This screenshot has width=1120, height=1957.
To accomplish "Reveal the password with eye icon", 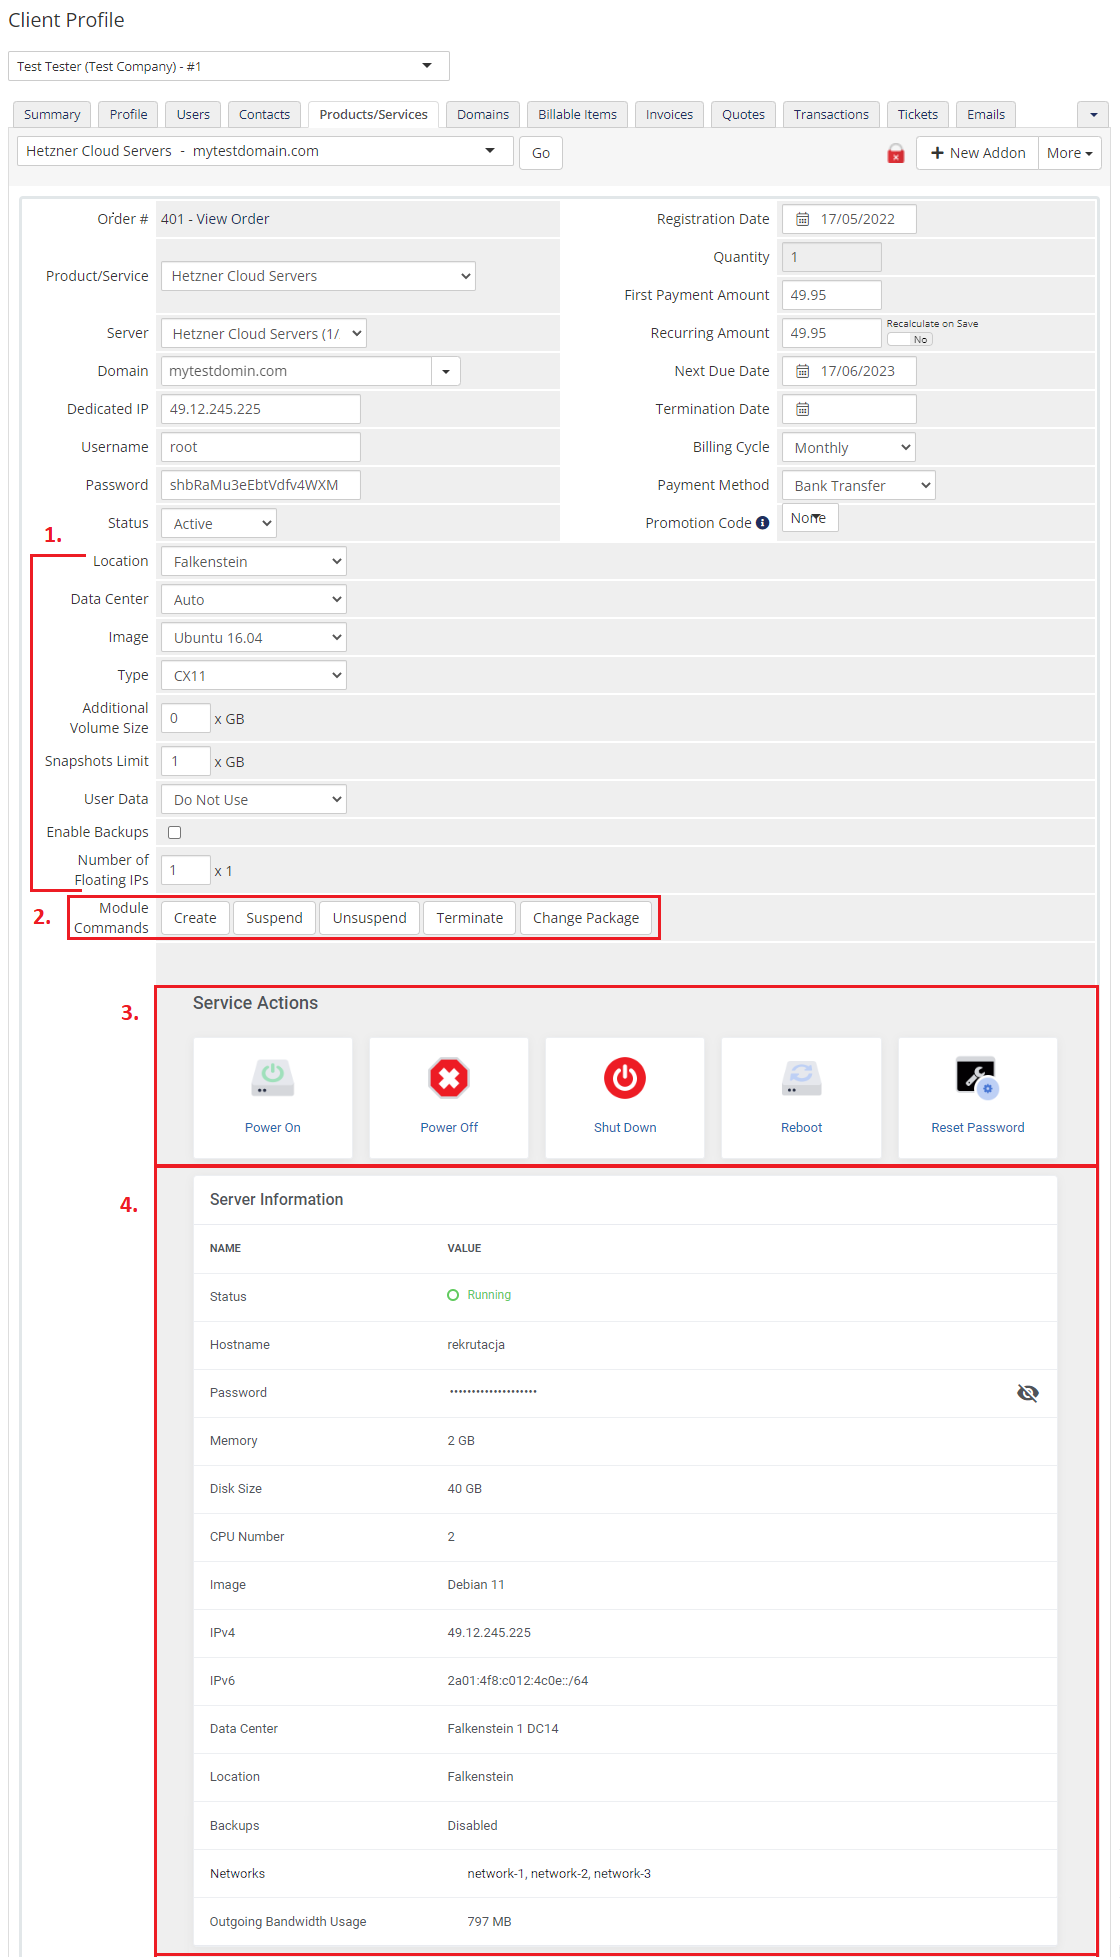I will 1027,1393.
